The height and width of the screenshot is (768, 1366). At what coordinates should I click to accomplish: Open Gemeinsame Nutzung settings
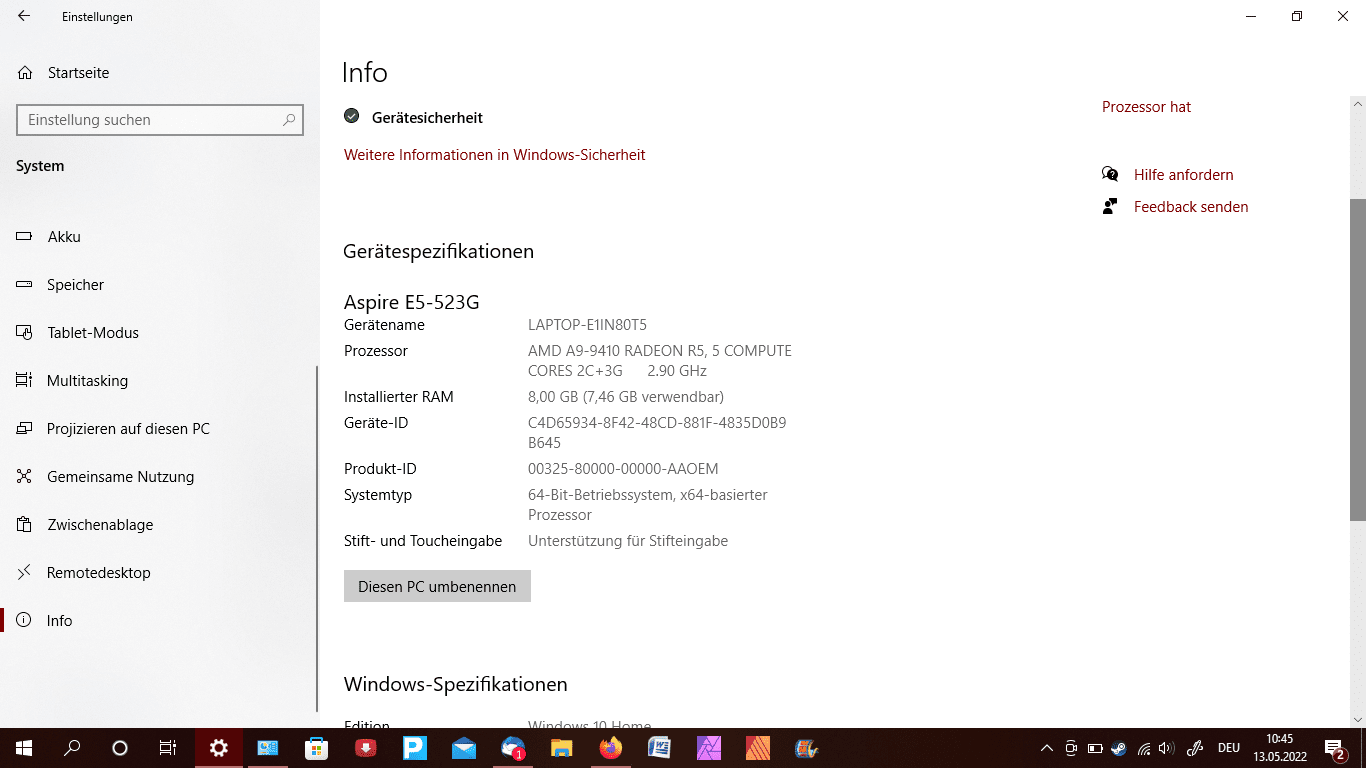coord(120,477)
